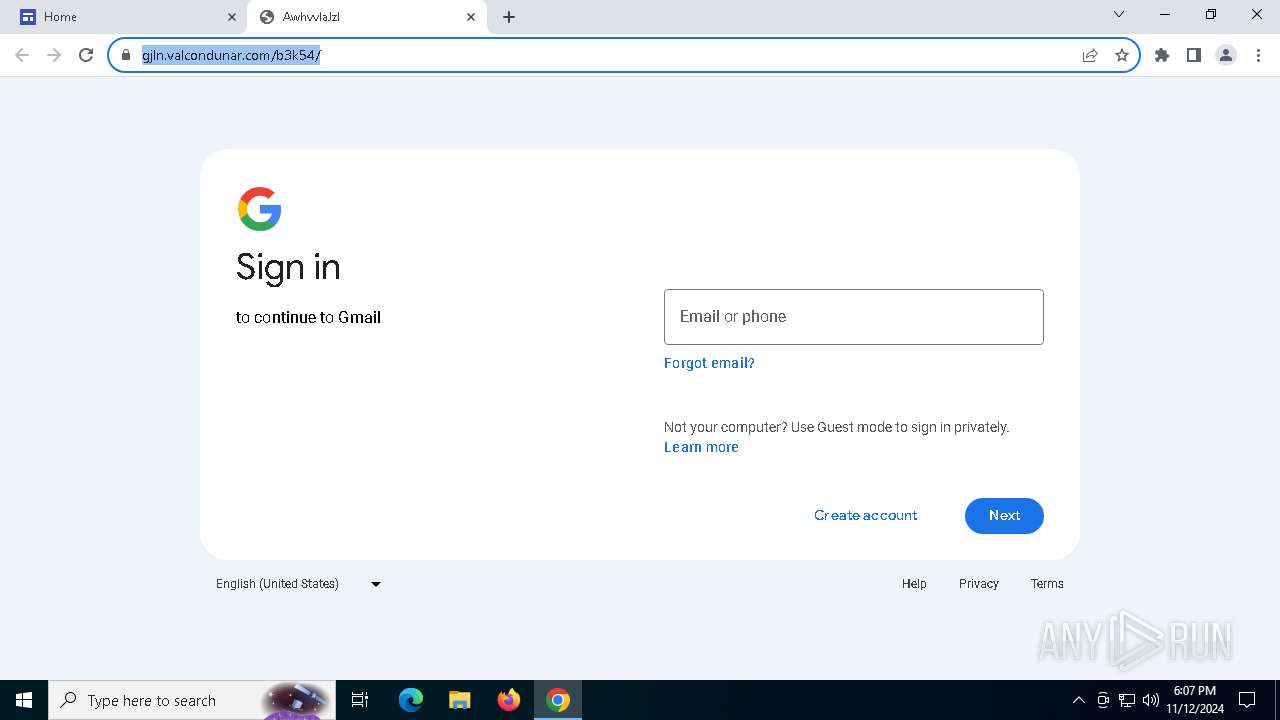Open the Help footer link
The height and width of the screenshot is (720, 1280).
(x=914, y=584)
